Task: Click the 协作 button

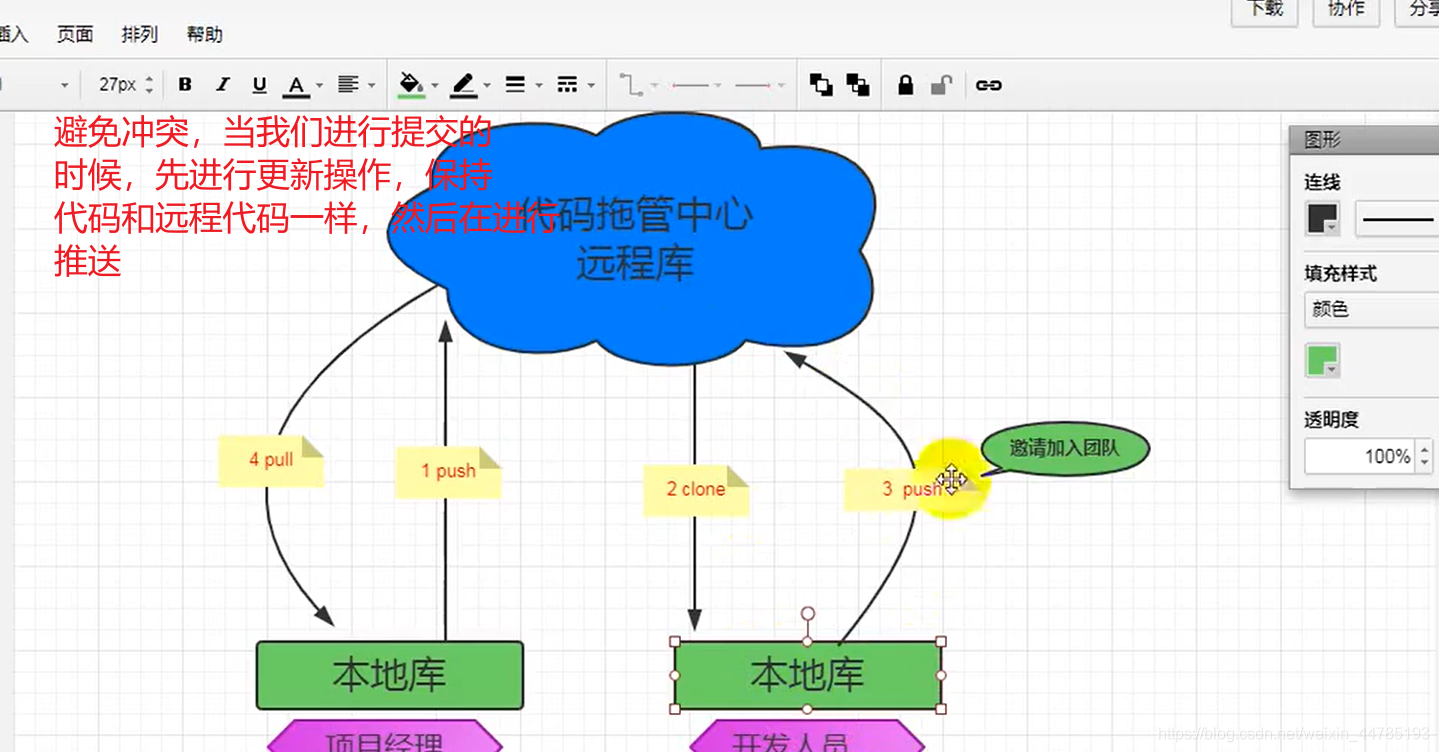Action: coord(1346,10)
